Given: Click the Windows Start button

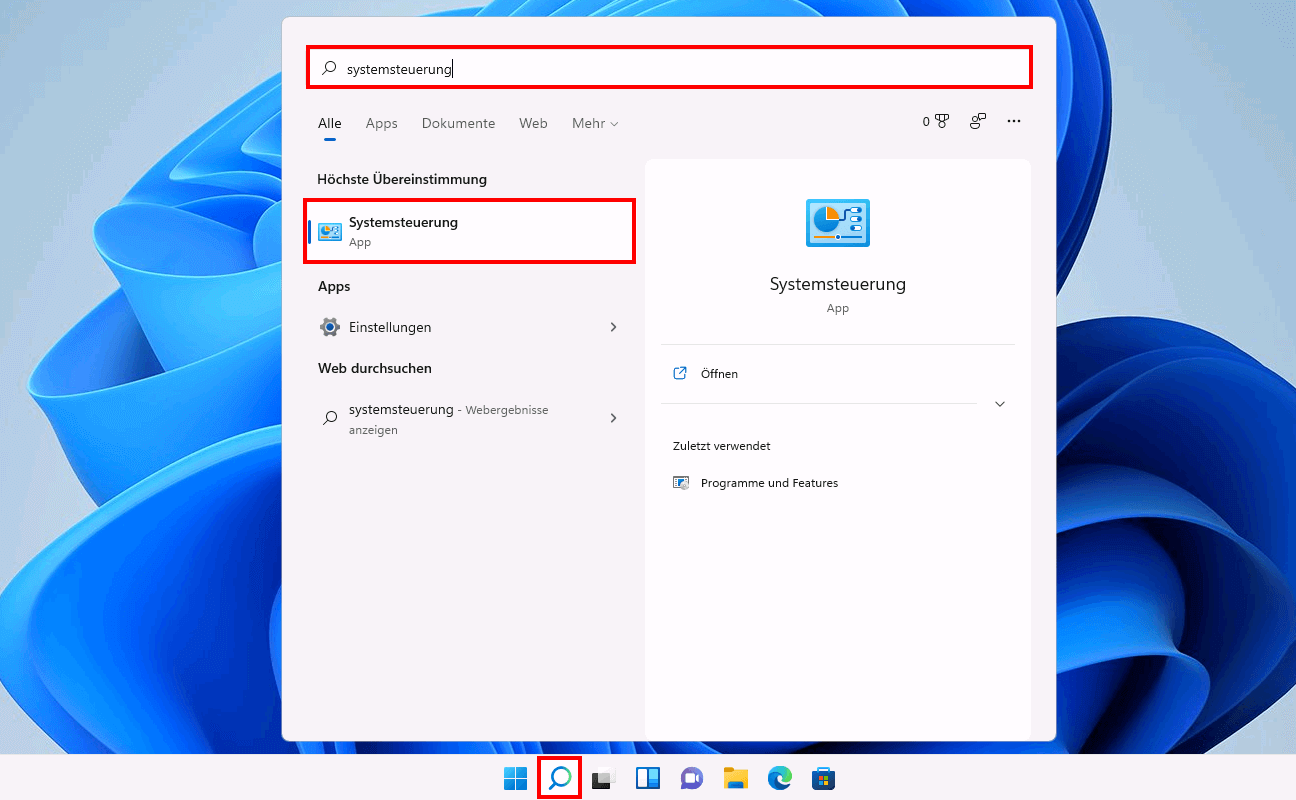Looking at the screenshot, I should click(x=515, y=778).
